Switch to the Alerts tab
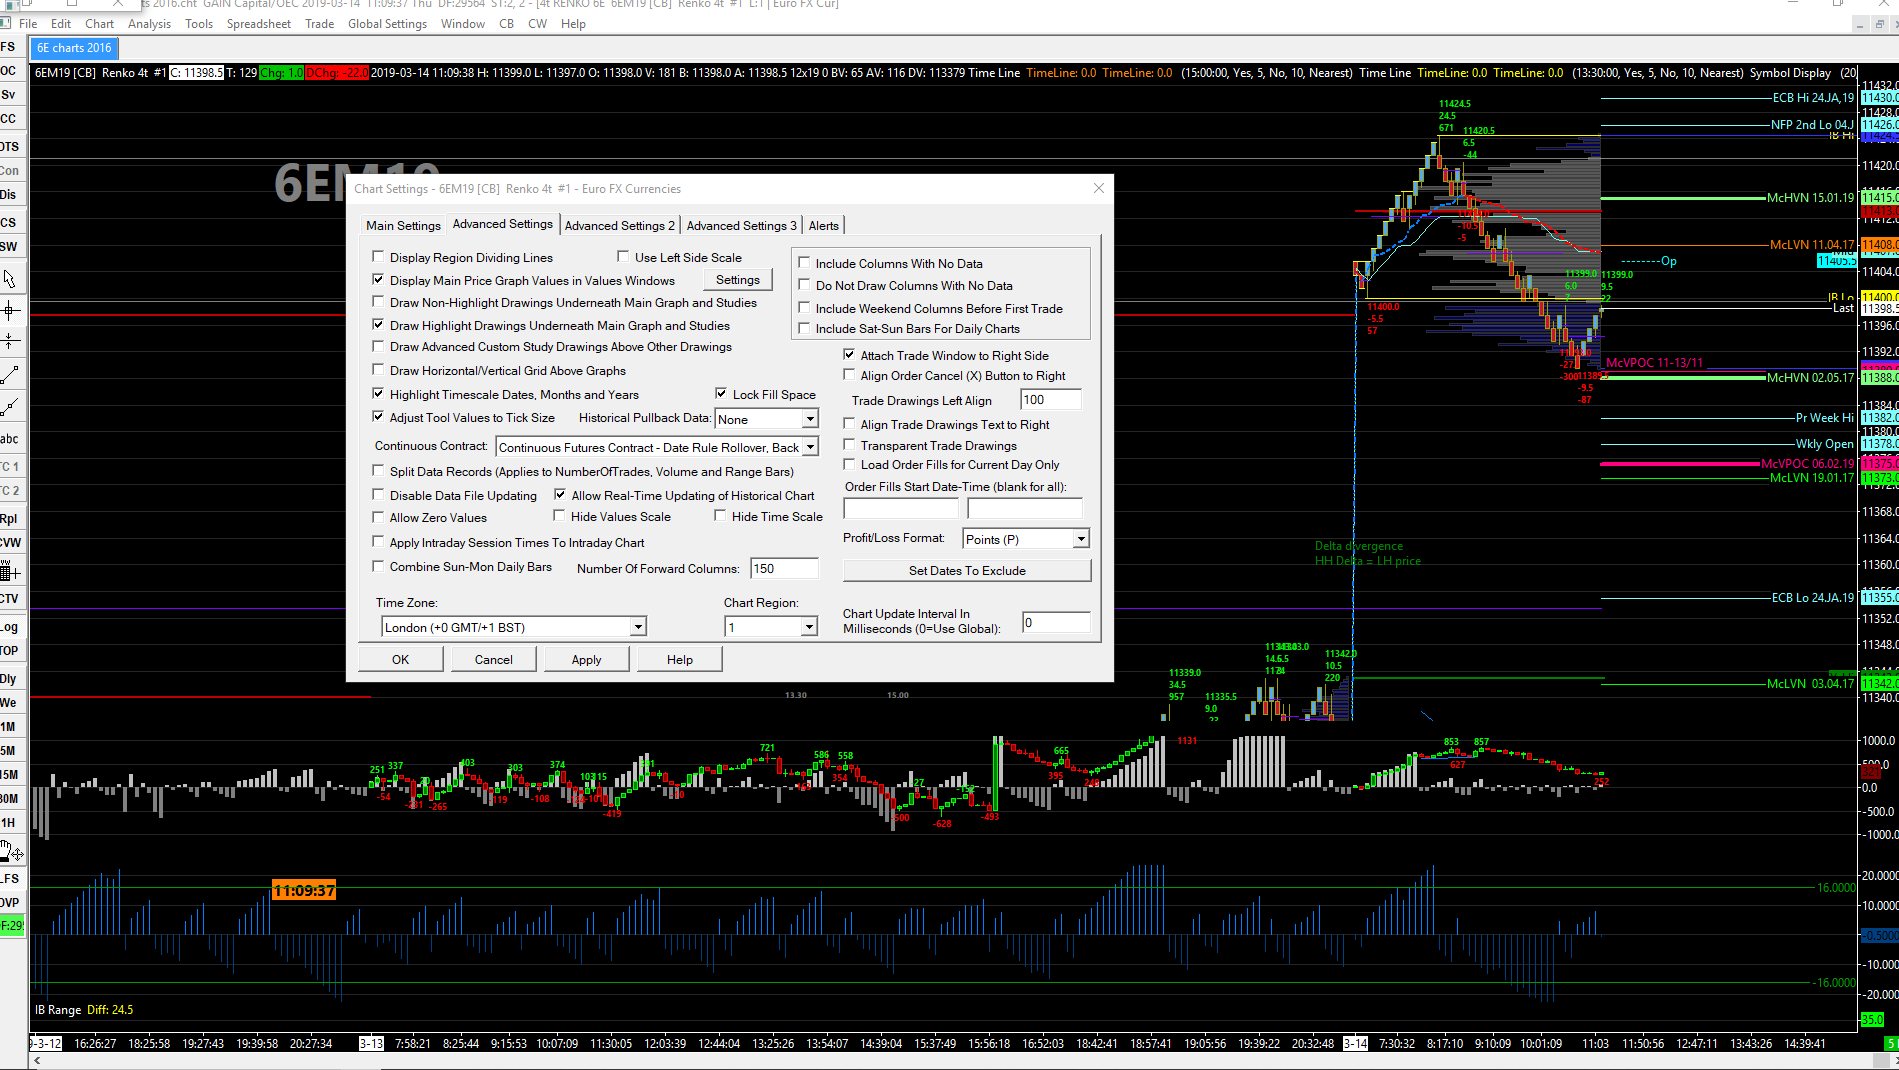Viewport: 1899px width, 1070px height. click(823, 226)
